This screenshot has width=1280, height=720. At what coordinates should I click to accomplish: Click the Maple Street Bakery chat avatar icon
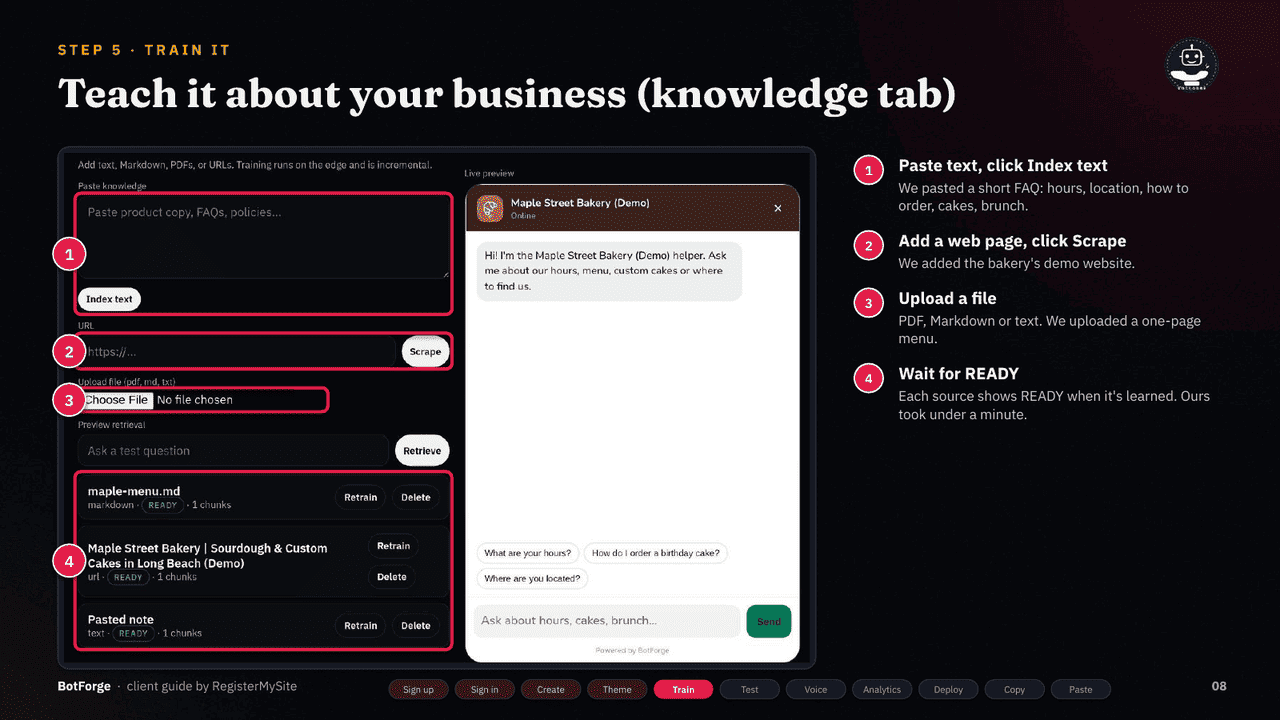coord(490,208)
